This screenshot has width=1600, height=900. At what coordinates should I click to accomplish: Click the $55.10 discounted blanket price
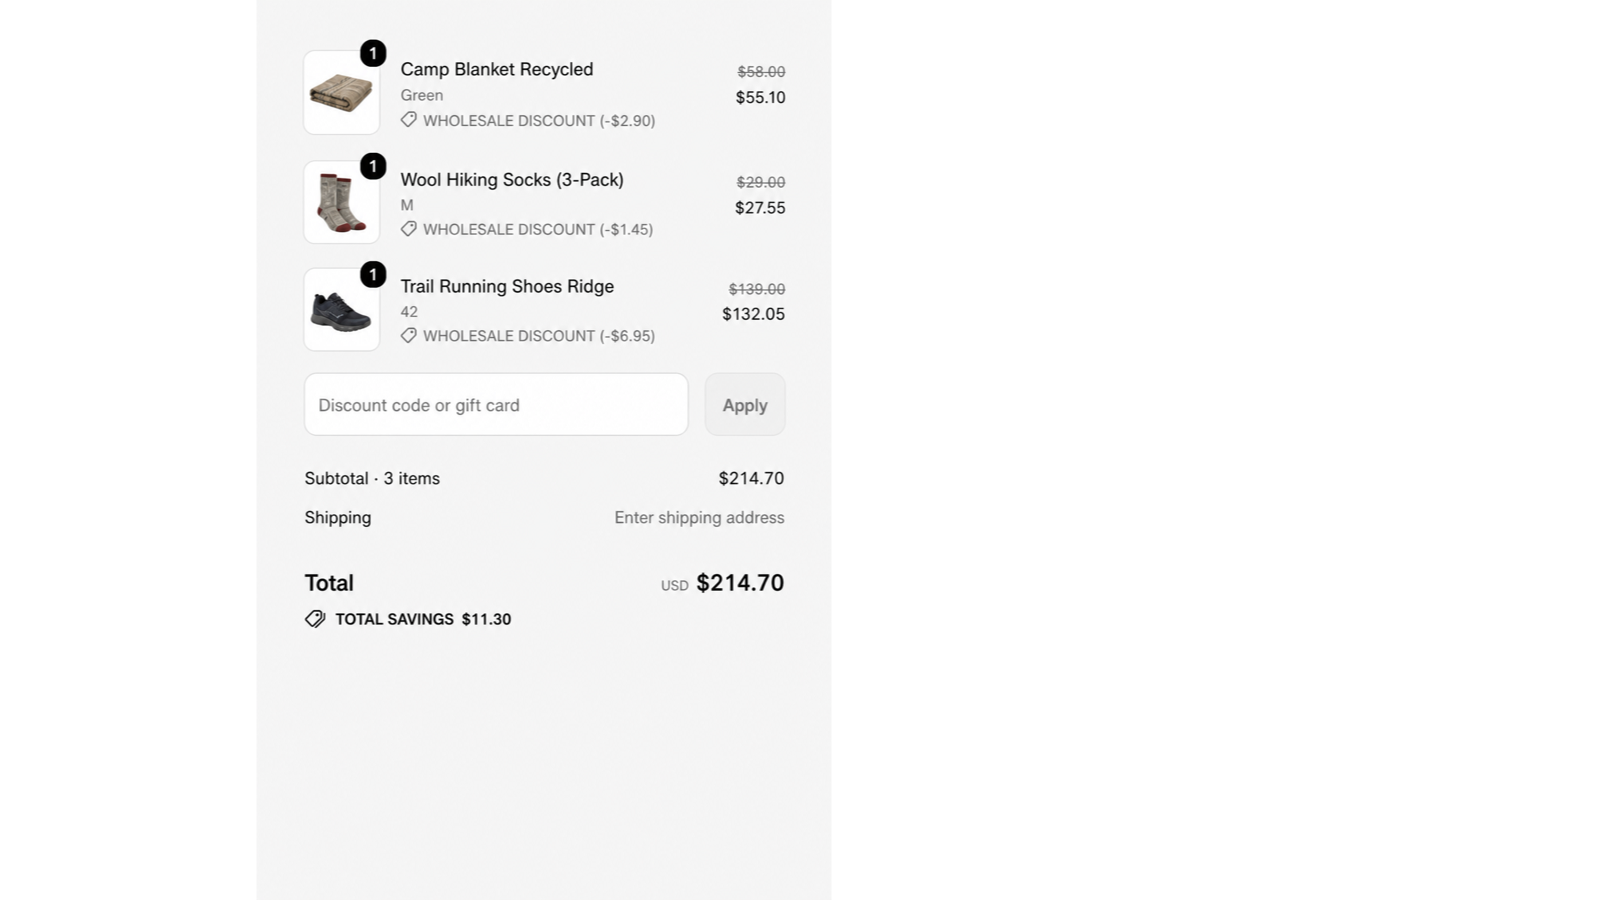pos(760,97)
